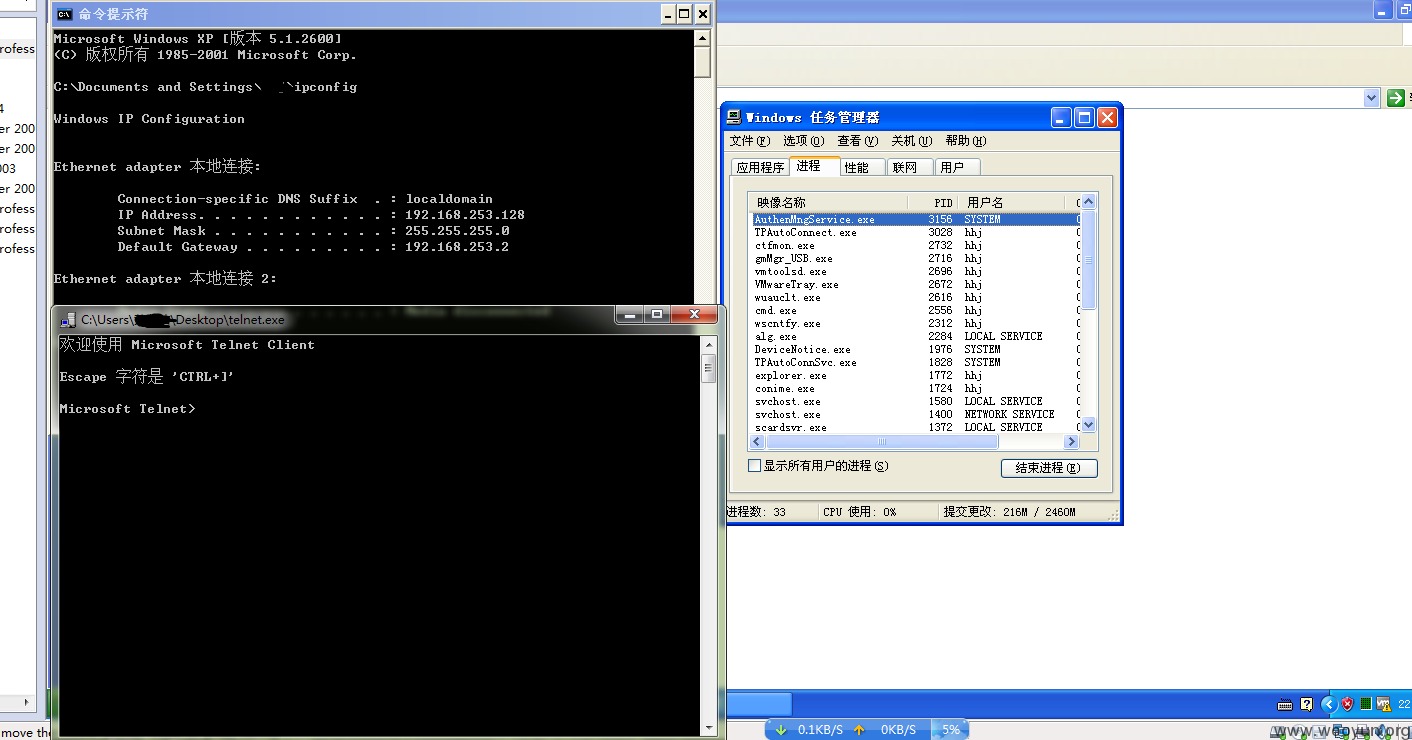Click the Command Prompt title bar icon
The height and width of the screenshot is (740, 1412).
pyautogui.click(x=65, y=14)
